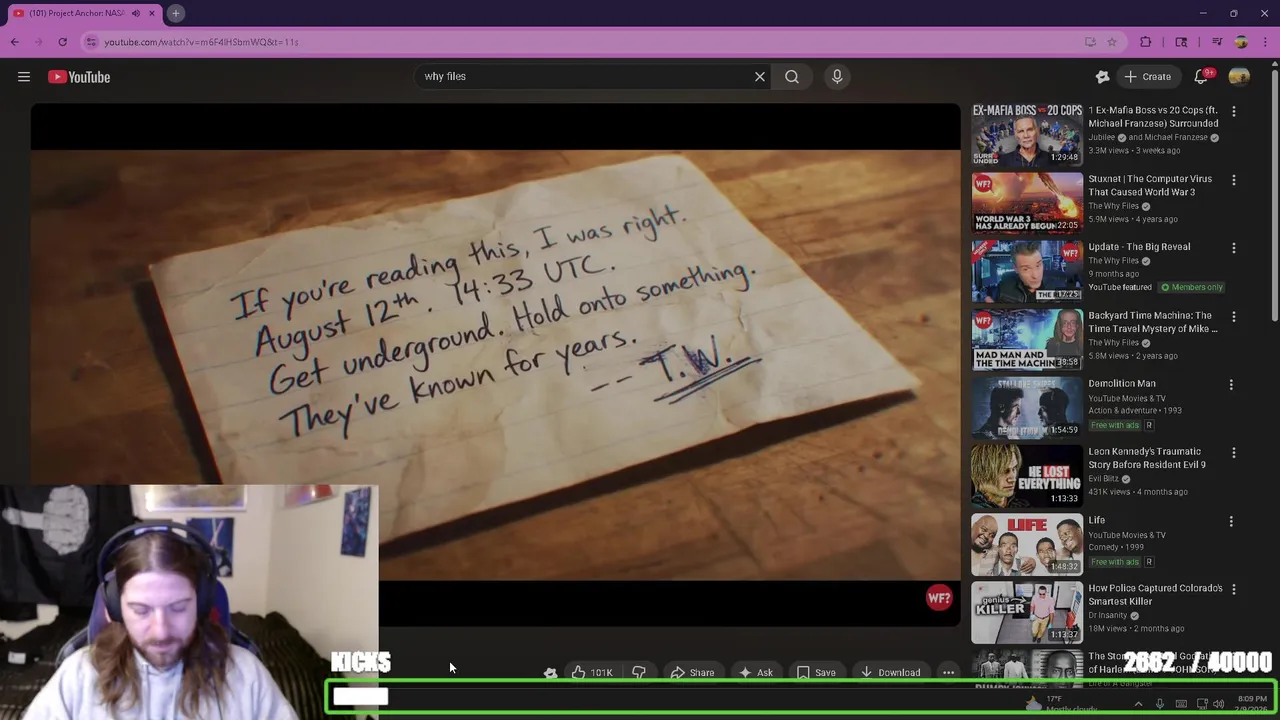Reload the YouTube page

pos(62,42)
